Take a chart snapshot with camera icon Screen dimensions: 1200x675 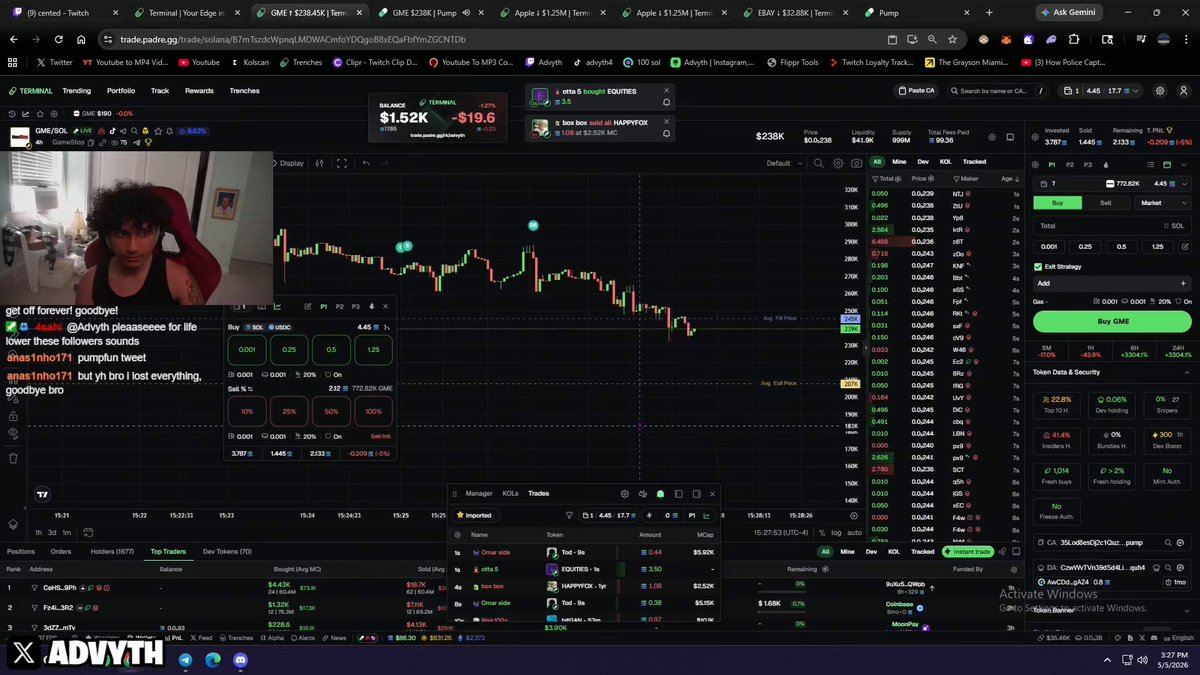tap(856, 163)
